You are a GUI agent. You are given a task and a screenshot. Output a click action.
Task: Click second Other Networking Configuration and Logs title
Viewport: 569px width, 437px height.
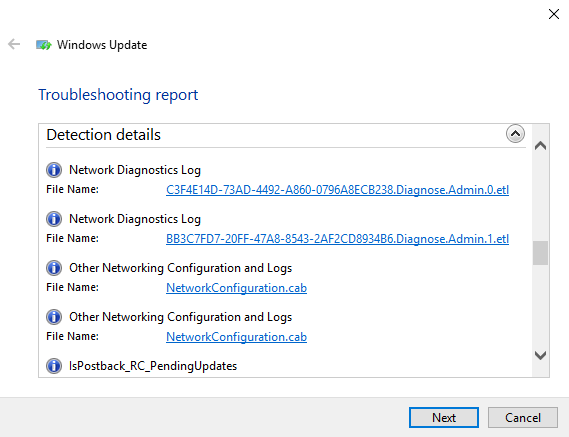click(x=180, y=317)
